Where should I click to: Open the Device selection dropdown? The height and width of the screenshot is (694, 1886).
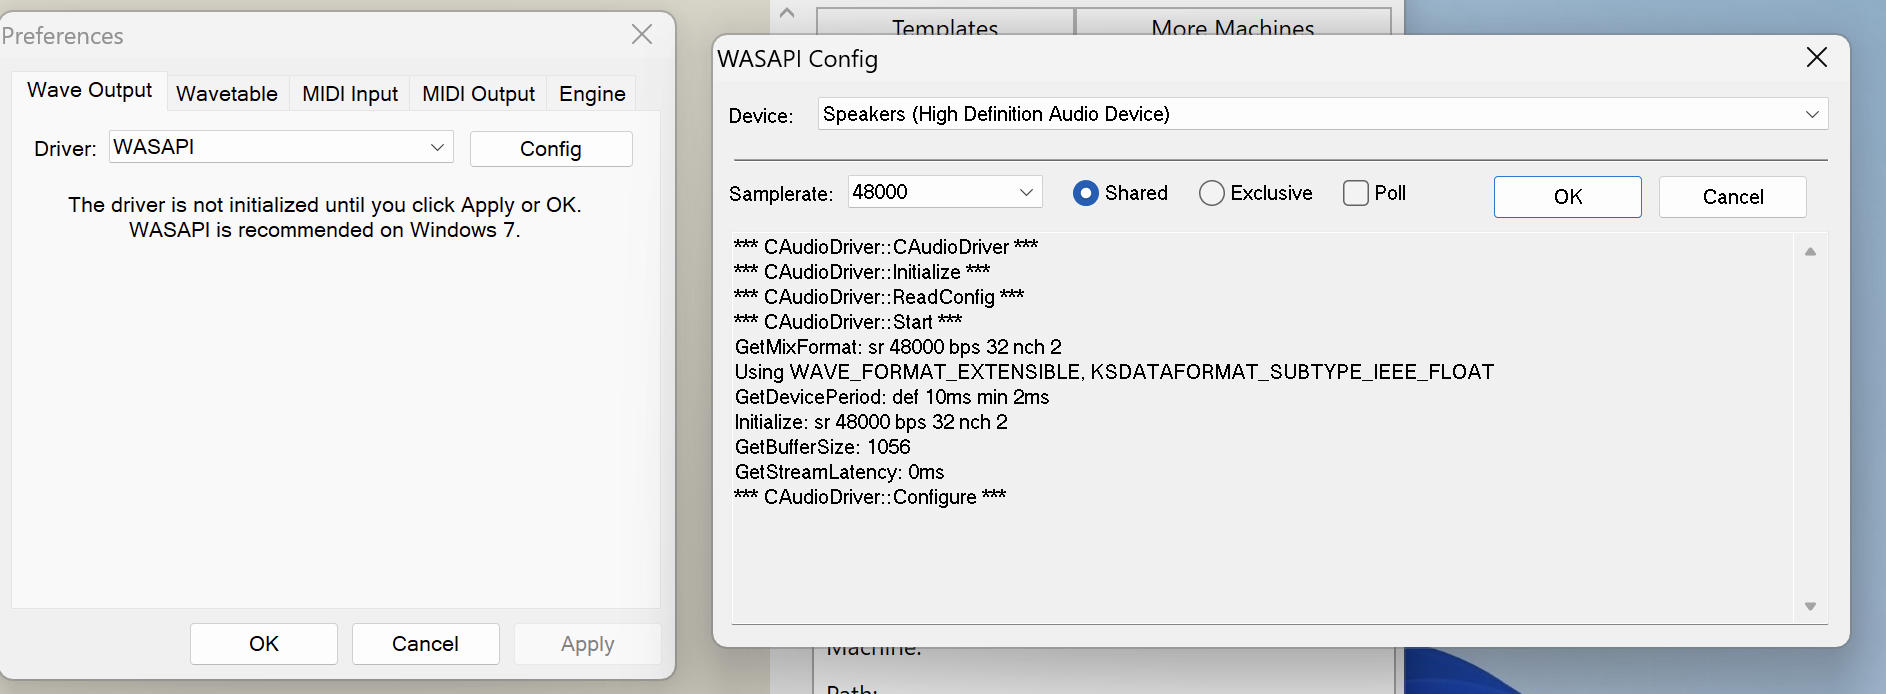(x=1812, y=113)
